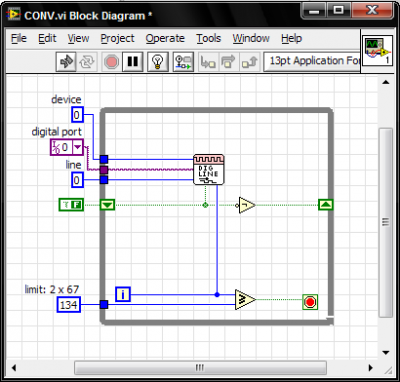Open the text font settings dropdown
This screenshot has width=400, height=382.
pos(312,61)
